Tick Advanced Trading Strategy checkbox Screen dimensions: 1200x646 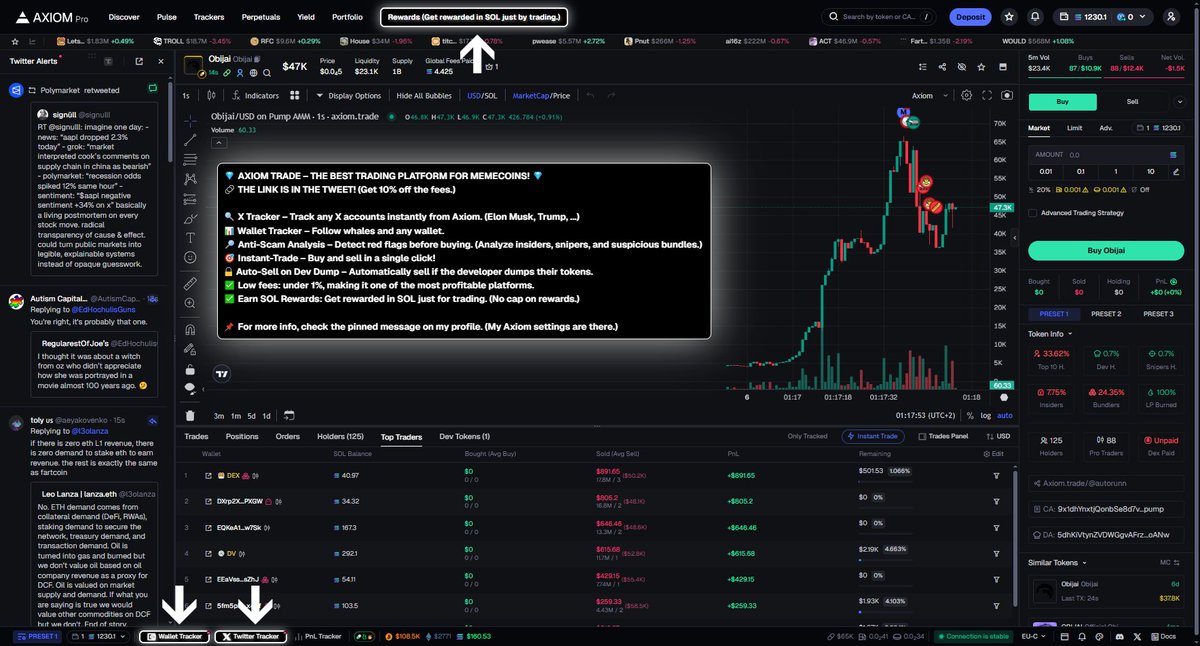click(x=1033, y=212)
